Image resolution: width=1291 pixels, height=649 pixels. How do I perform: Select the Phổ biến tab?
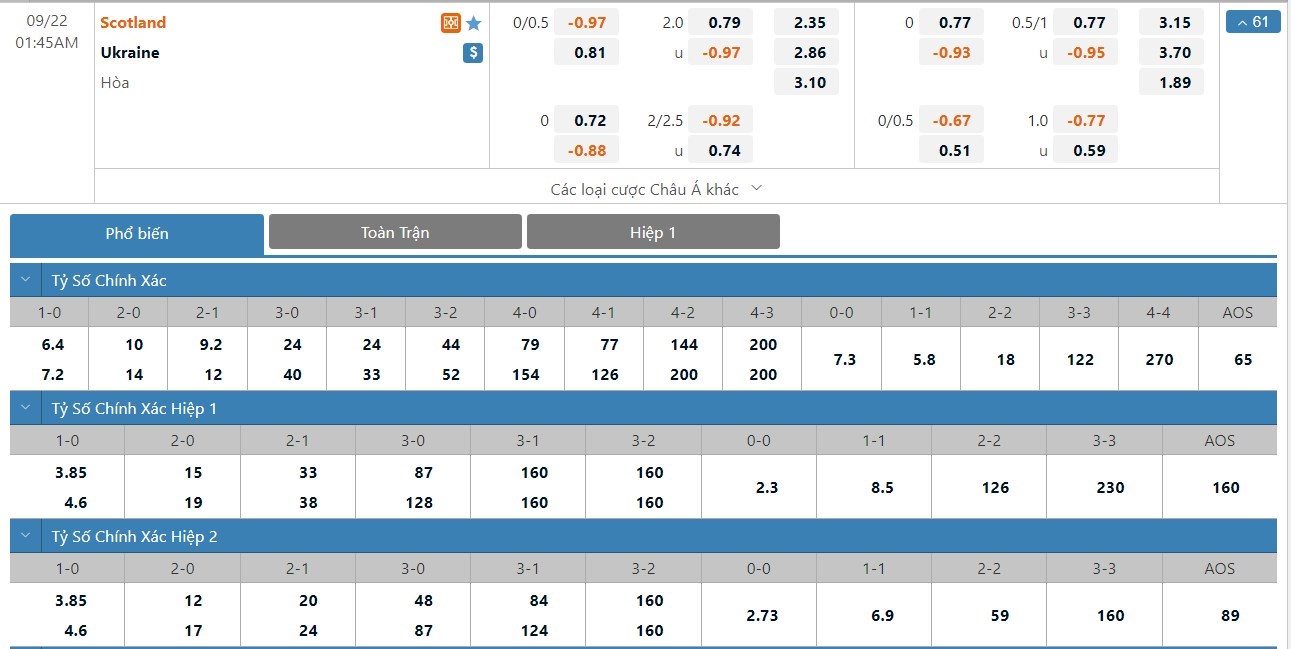(137, 233)
